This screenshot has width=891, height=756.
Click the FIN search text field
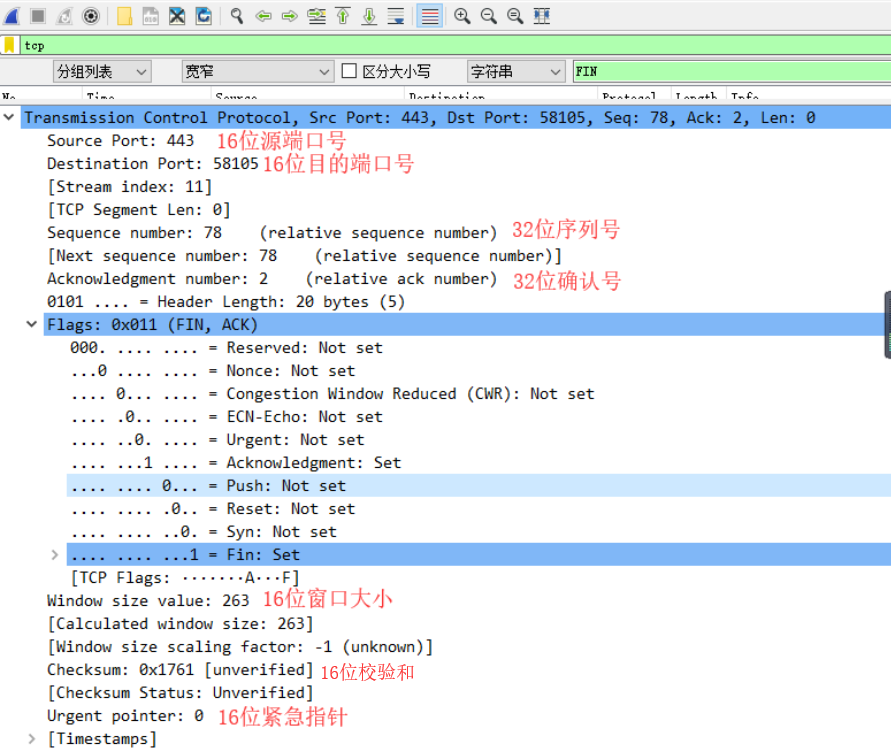(732, 72)
